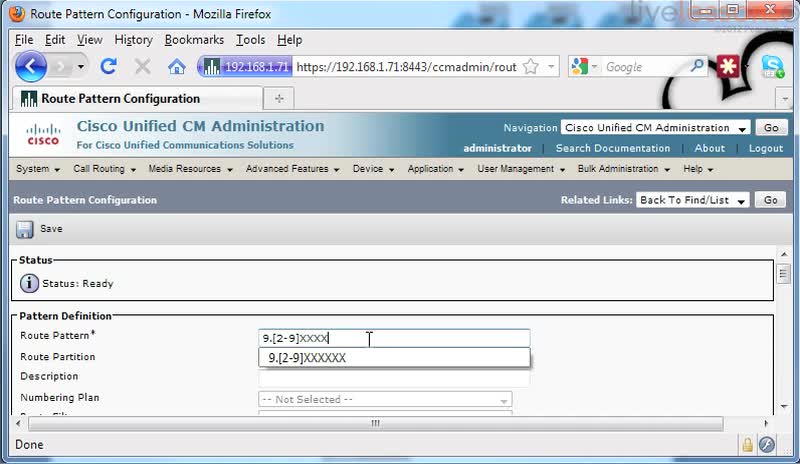Screen dimensions: 800x464
Task: Click into the Route Pattern field
Action: tap(394, 338)
